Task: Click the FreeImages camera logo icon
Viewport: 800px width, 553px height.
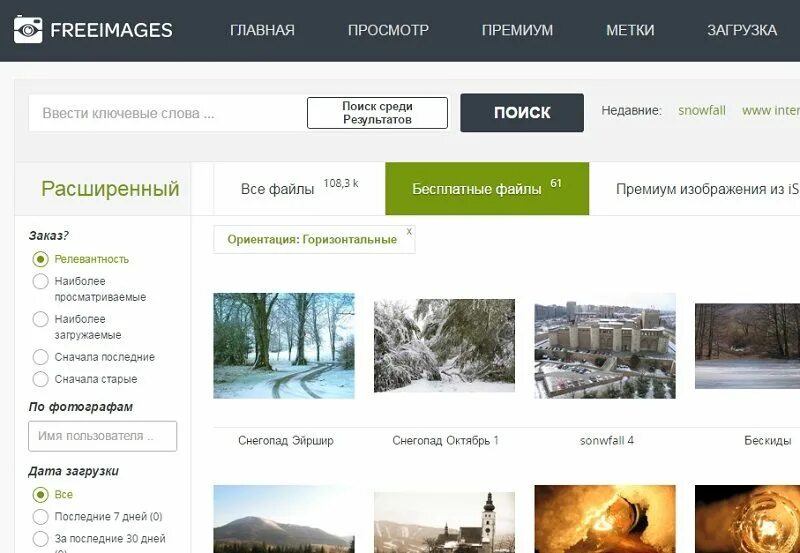Action: click(28, 30)
